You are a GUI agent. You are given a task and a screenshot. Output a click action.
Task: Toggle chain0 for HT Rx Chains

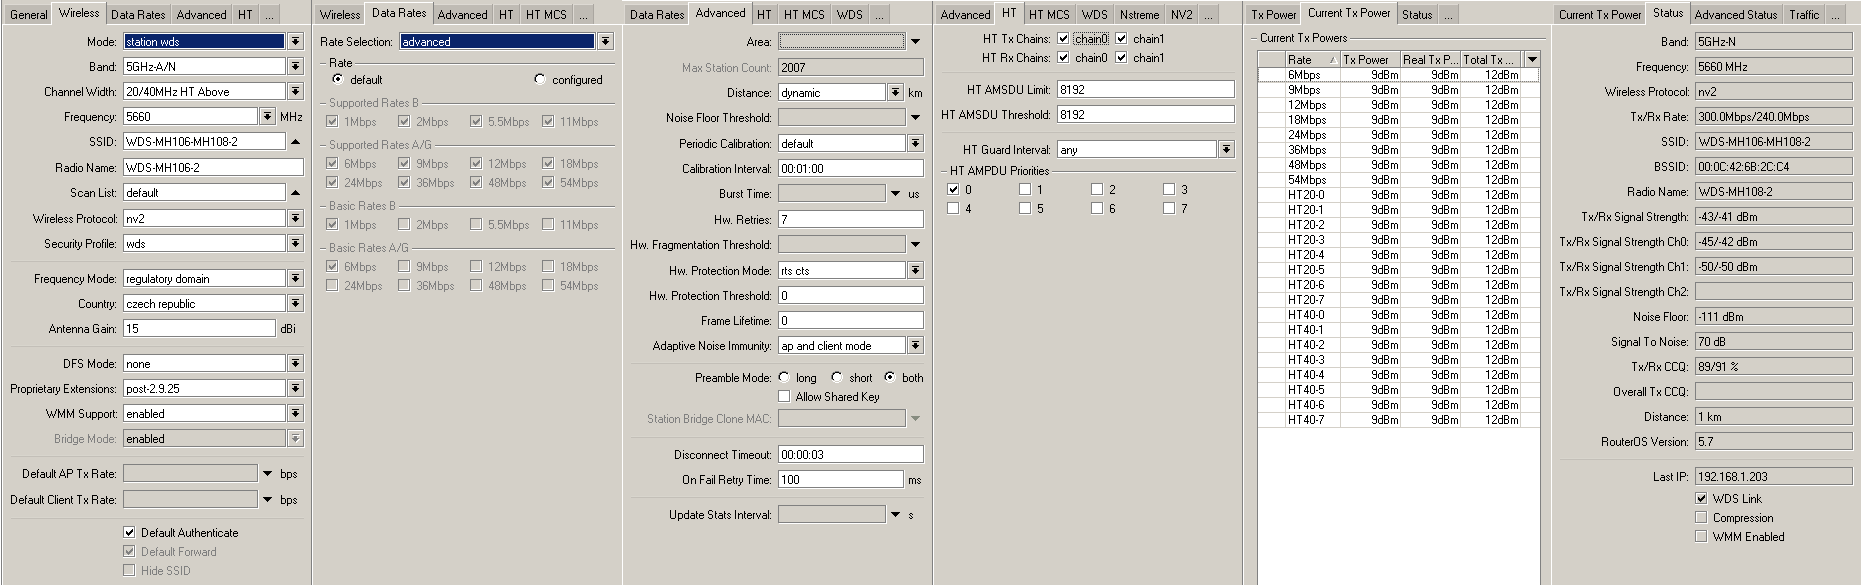coord(1063,57)
